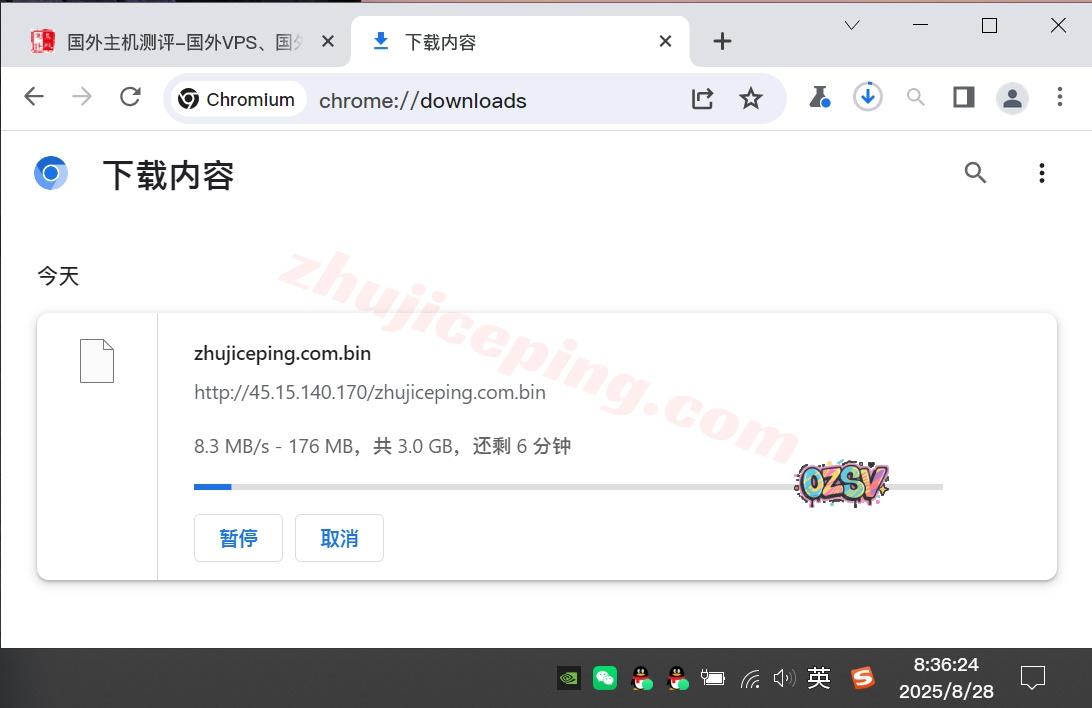
Task: Toggle the 英 input language indicator
Action: click(818, 678)
